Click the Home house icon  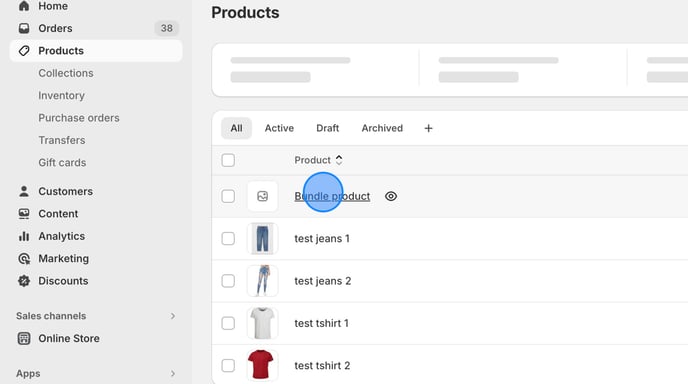24,6
